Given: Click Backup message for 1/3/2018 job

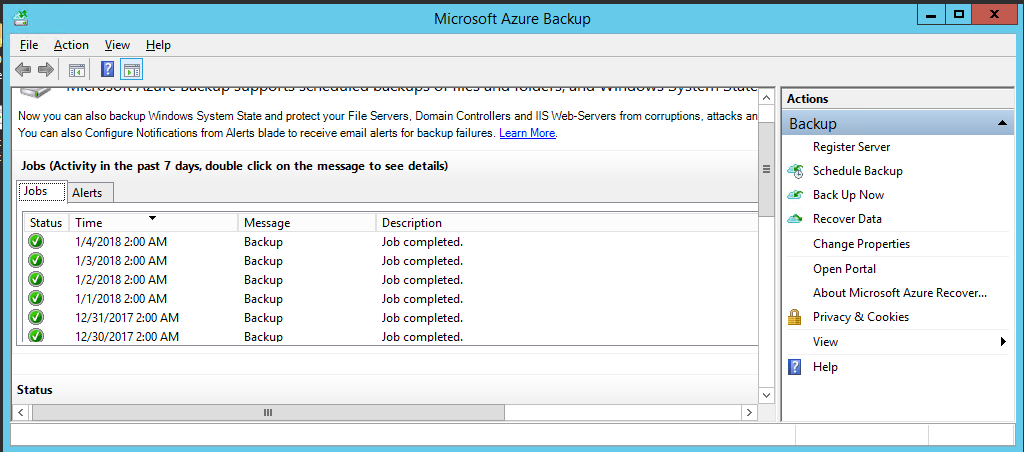Looking at the screenshot, I should [263, 261].
